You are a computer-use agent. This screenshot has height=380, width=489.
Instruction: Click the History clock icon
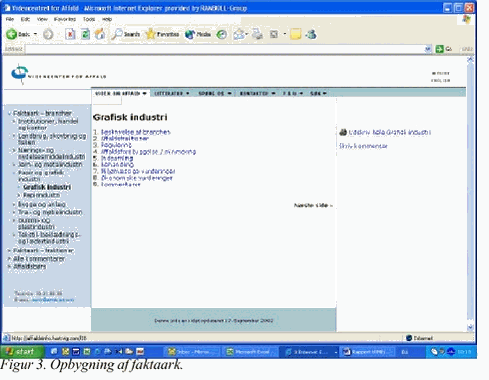coord(222,34)
